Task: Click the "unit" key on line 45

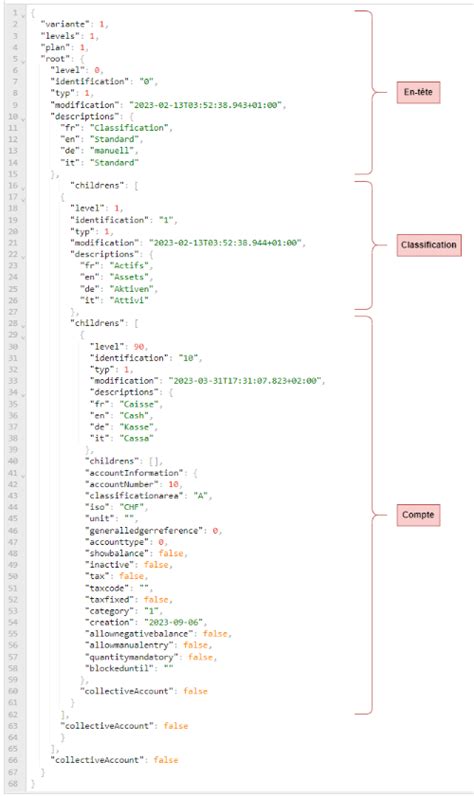Action: tap(99, 519)
